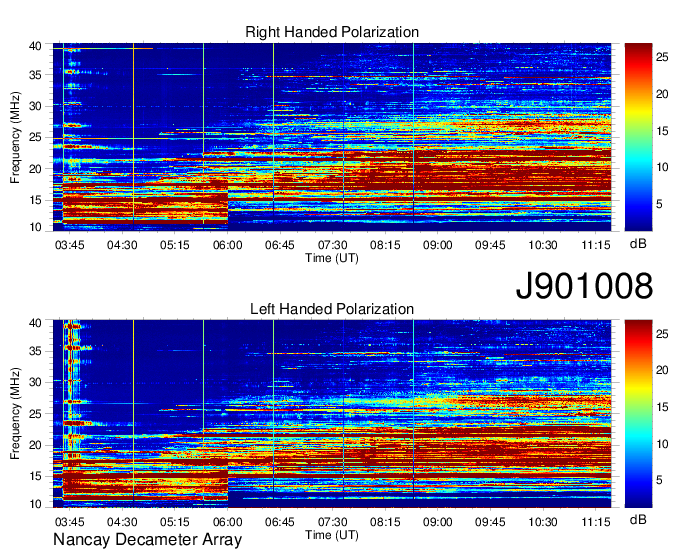The width and height of the screenshot is (680, 552).
Task: Click the "10" frequency tick of the Left Handed plot
Action: click(x=35, y=504)
